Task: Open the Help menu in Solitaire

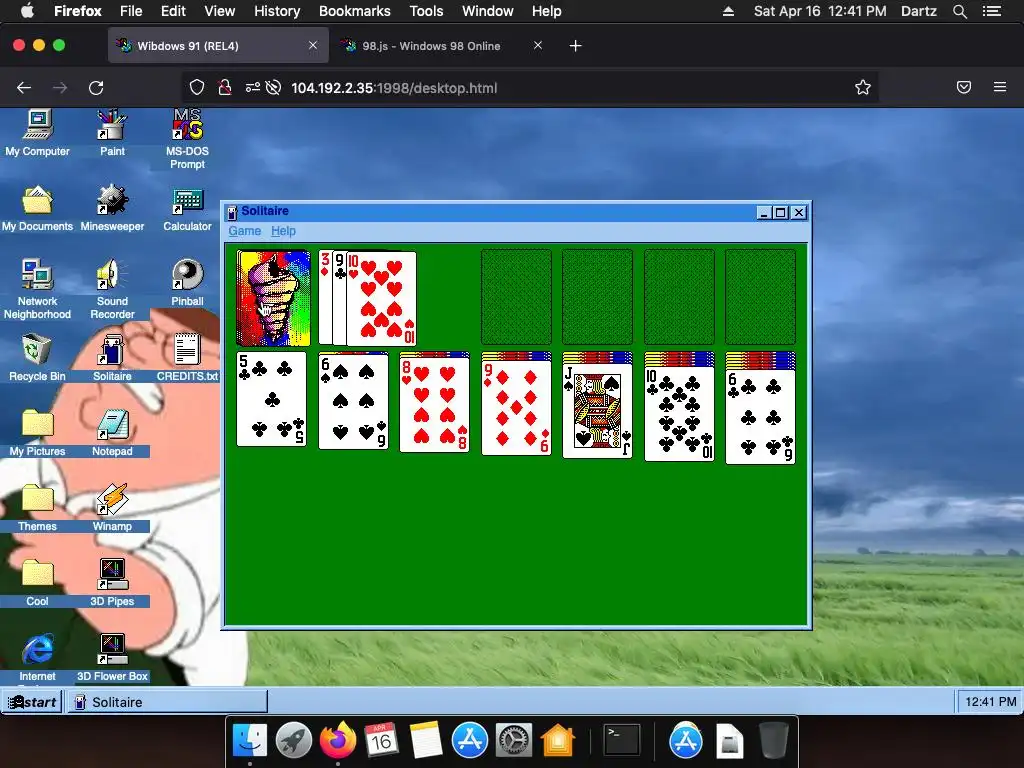Action: [283, 231]
